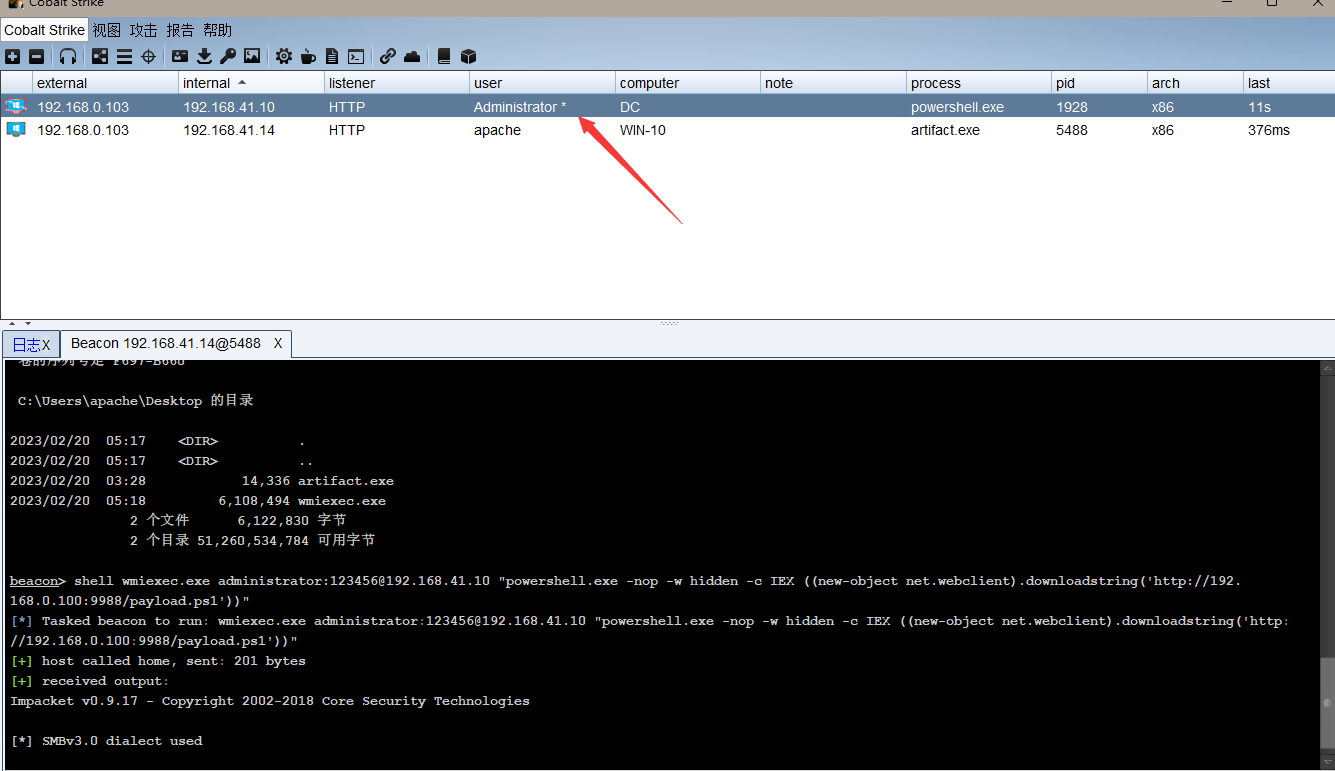Click the Scripted Web Delivery terminal icon
1335x771 pixels.
pyautogui.click(x=355, y=57)
